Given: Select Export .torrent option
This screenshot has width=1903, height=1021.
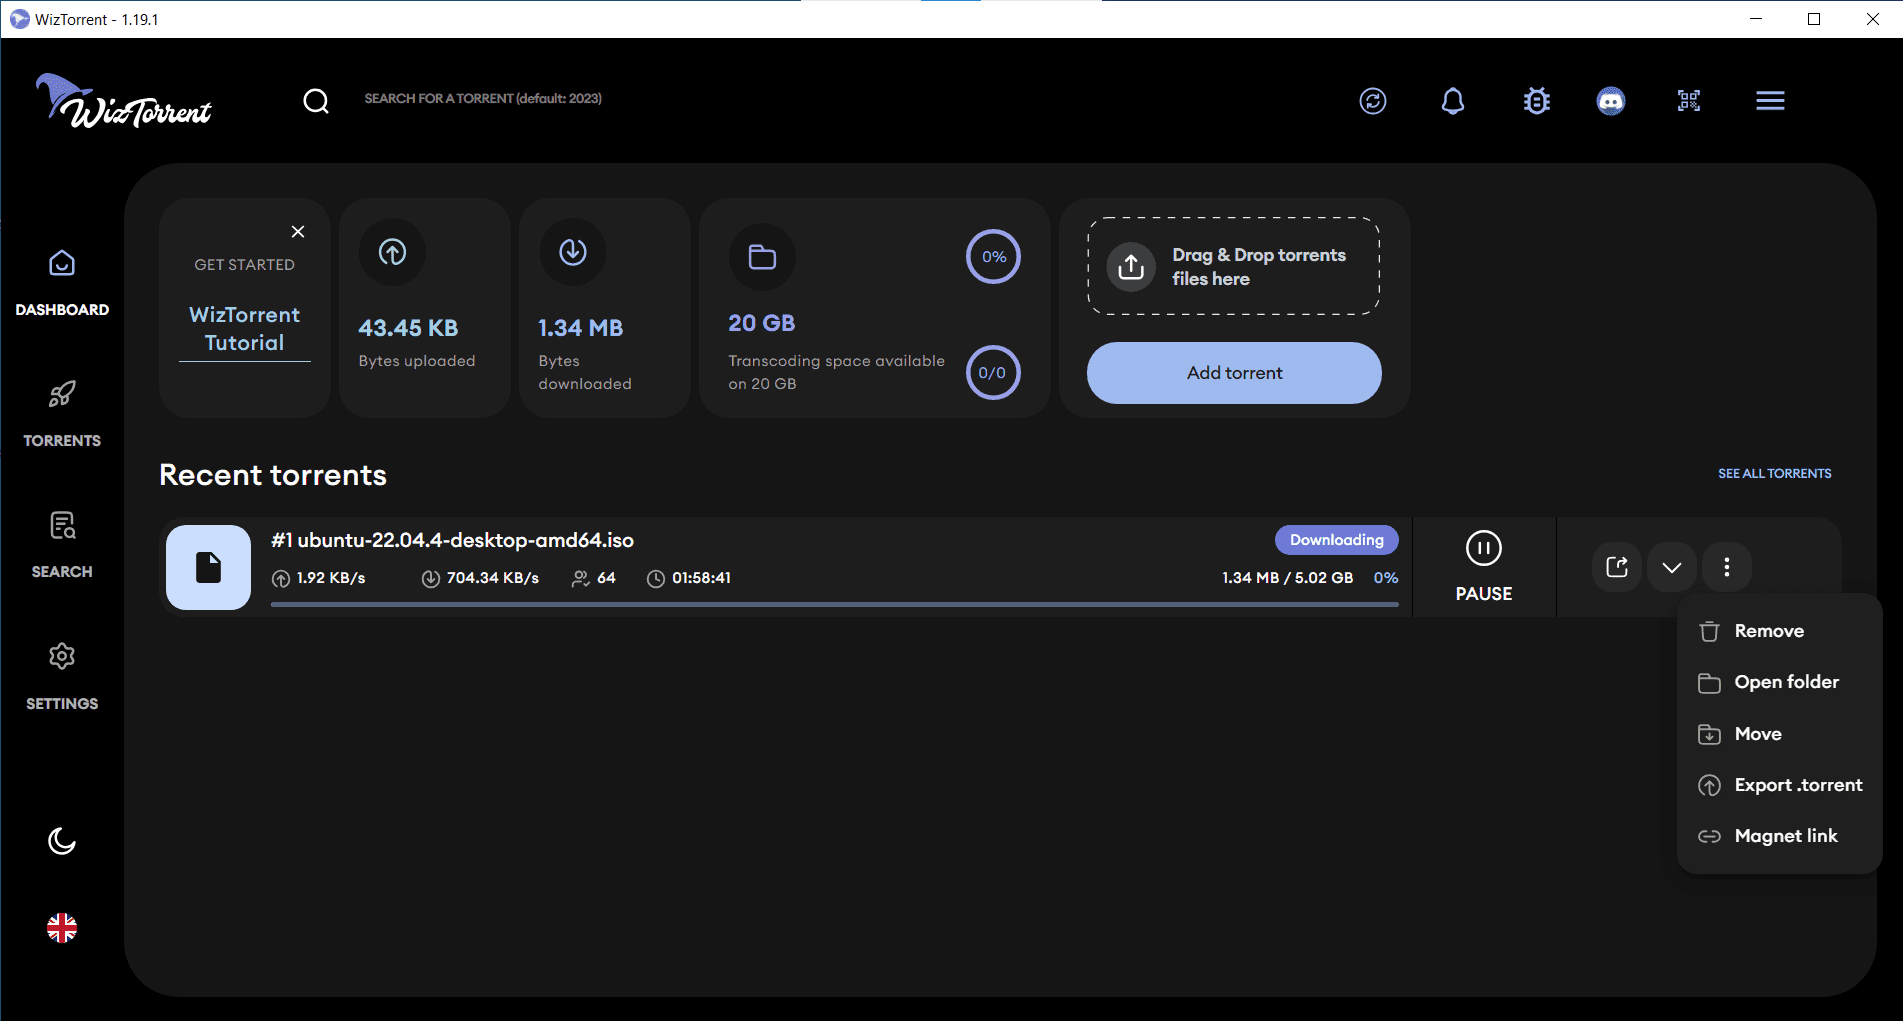Looking at the screenshot, I should coord(1780,785).
